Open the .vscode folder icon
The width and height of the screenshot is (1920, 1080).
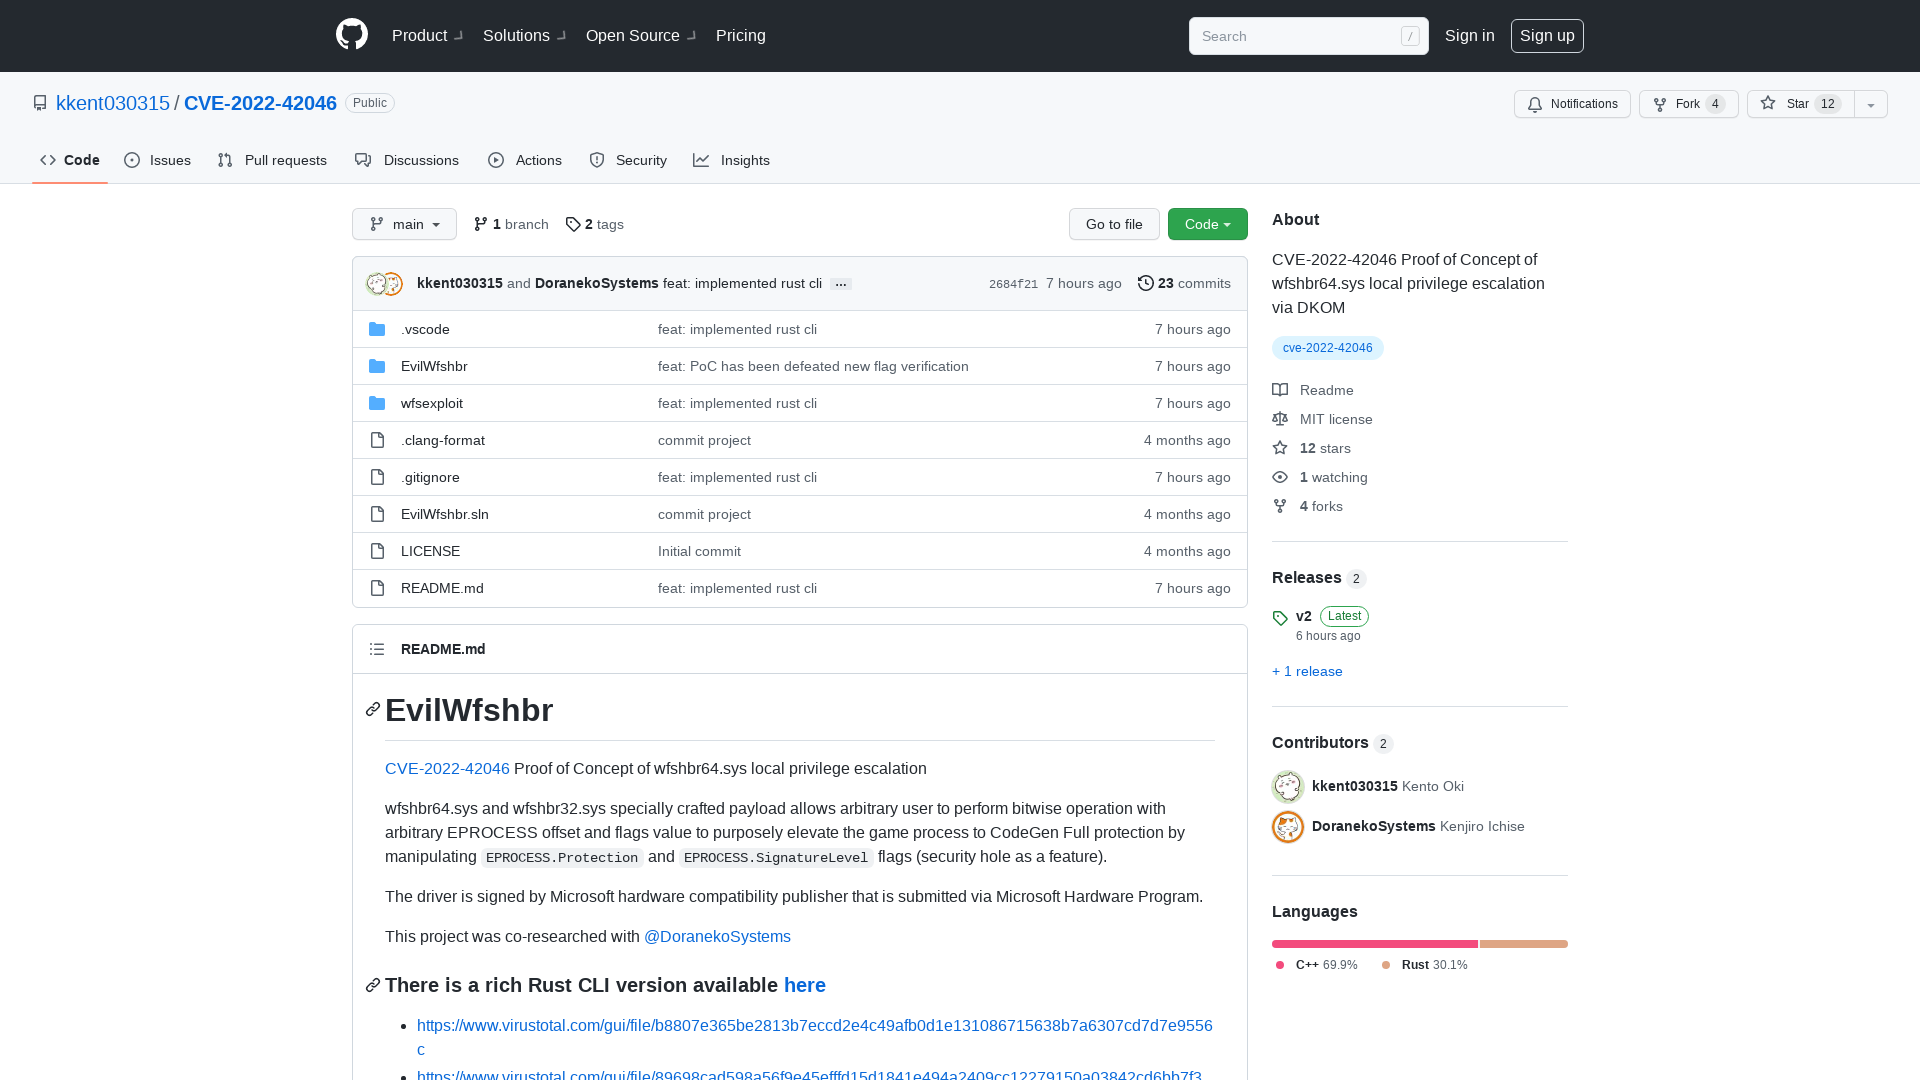(x=377, y=329)
